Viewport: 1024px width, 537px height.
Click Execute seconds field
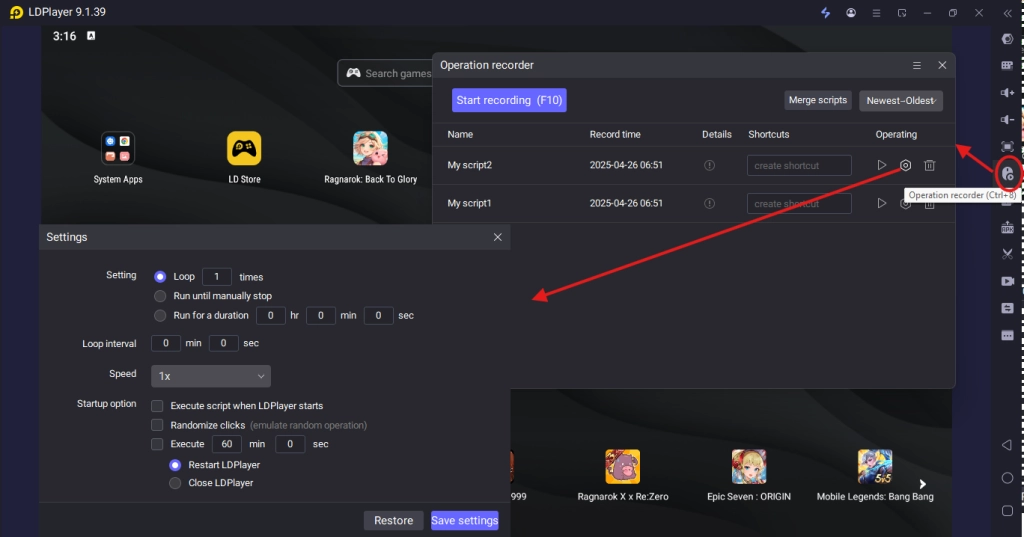[290, 444]
